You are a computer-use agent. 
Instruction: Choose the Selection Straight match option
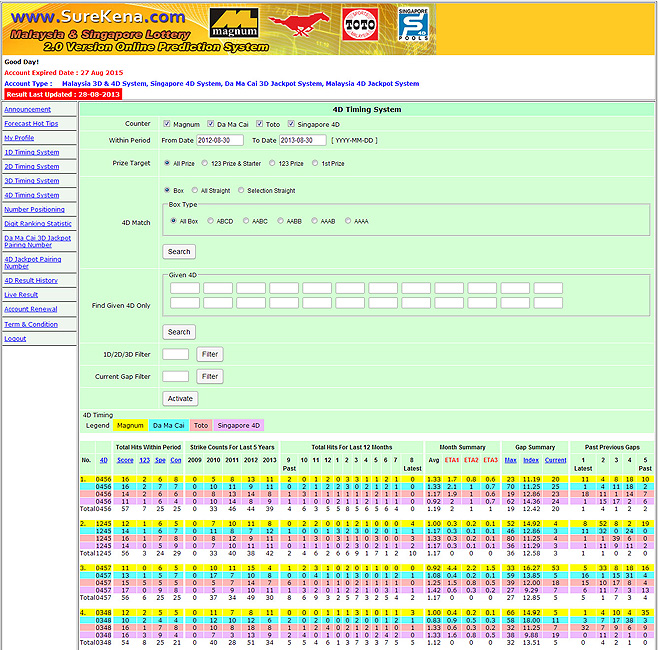point(241,190)
